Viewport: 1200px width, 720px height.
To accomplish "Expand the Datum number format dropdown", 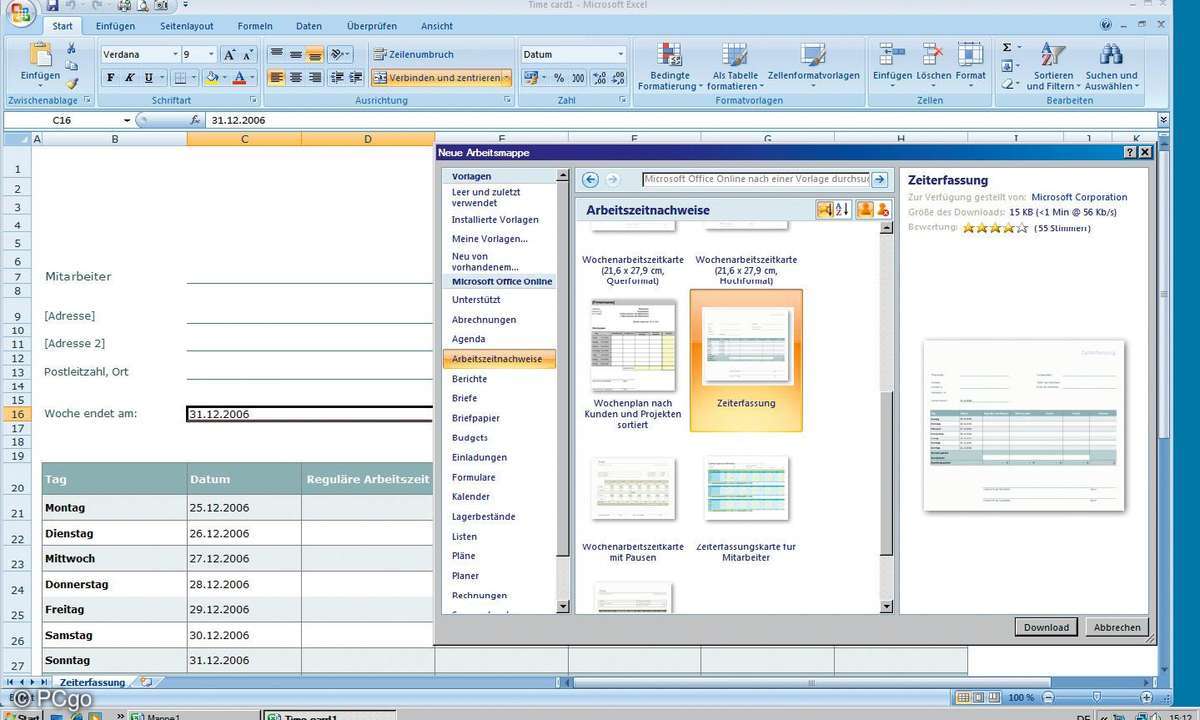I will [x=620, y=54].
